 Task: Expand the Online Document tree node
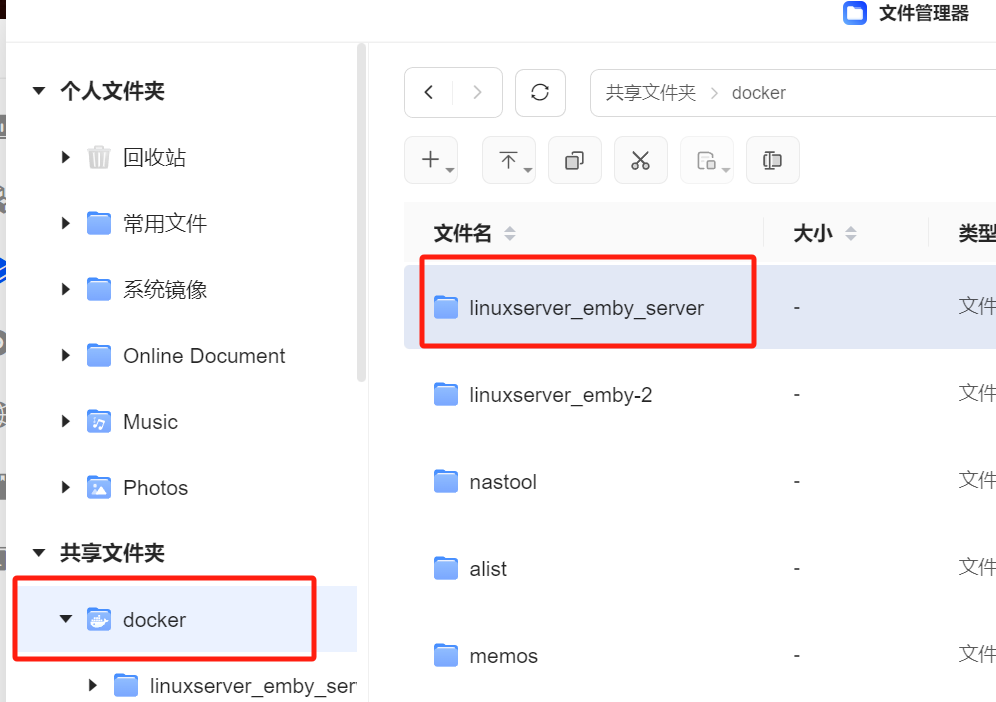(x=65, y=356)
